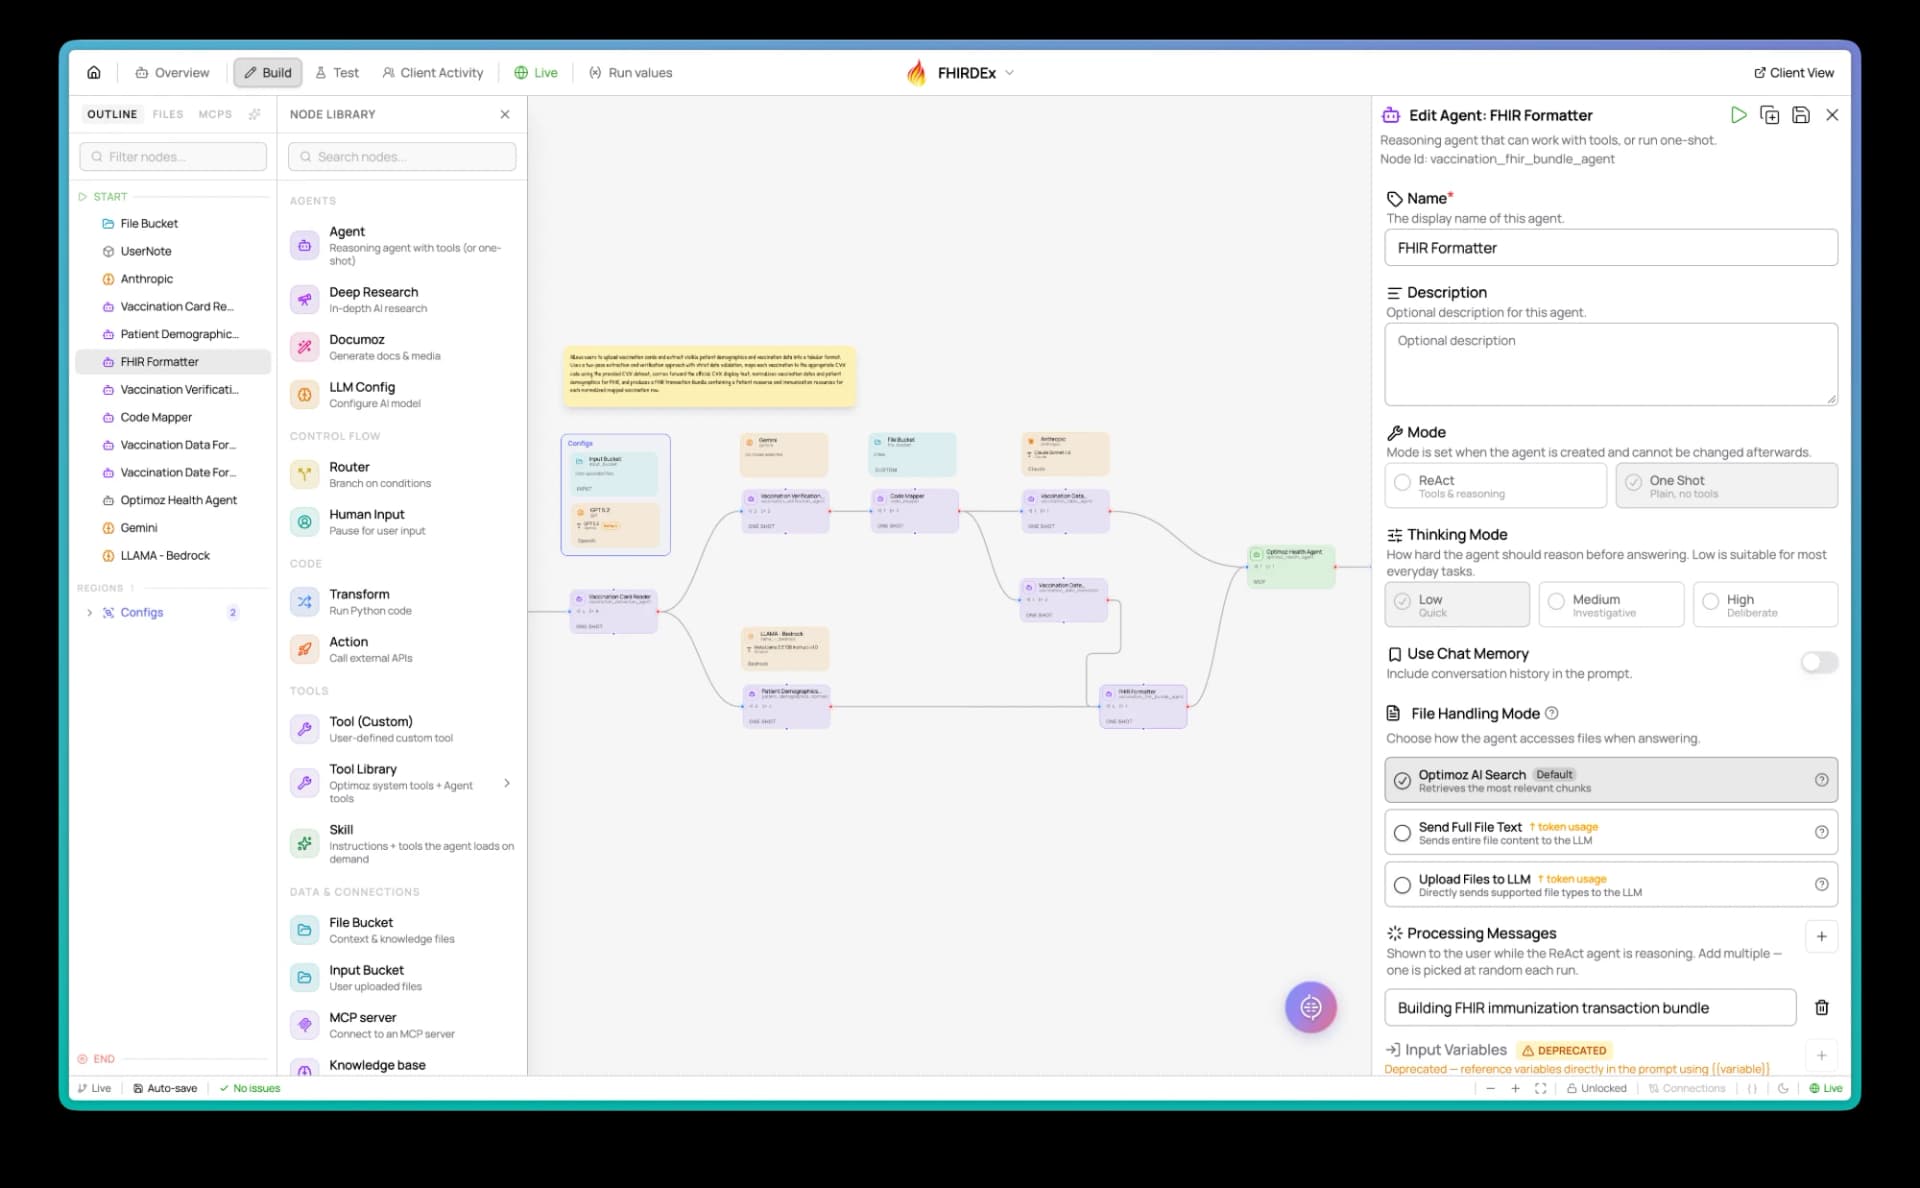Toggle dark mode with the moon icon
Viewport: 1920px width, 1188px height.
click(1783, 1088)
